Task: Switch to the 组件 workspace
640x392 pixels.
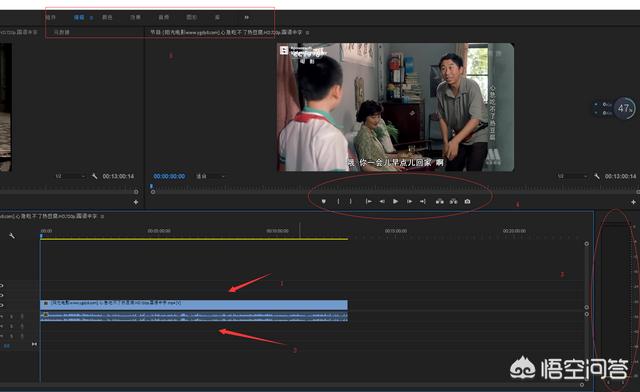Action: tap(51, 17)
